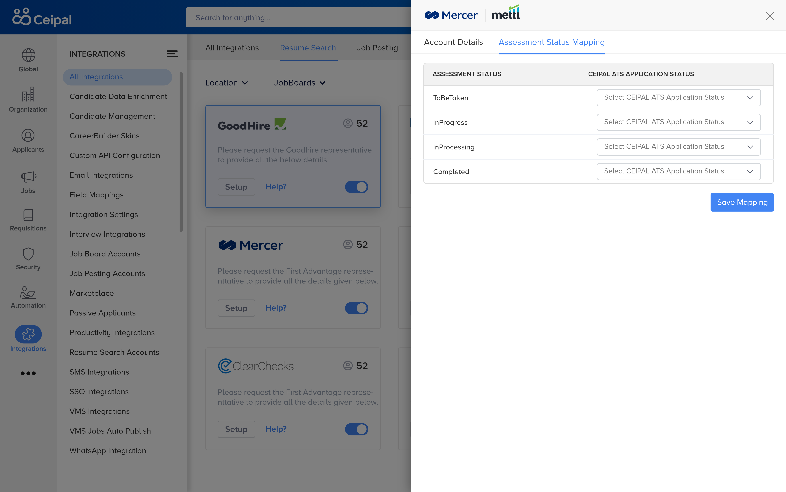Open the InProcessing status dropdown

(678, 146)
